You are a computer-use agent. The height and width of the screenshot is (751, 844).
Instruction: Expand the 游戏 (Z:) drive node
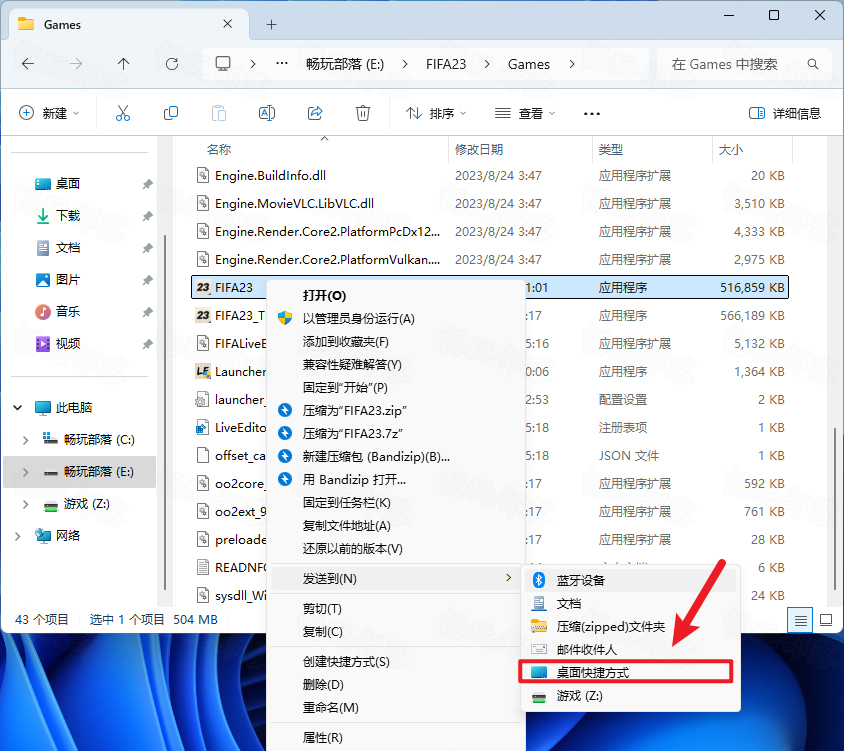(x=25, y=504)
